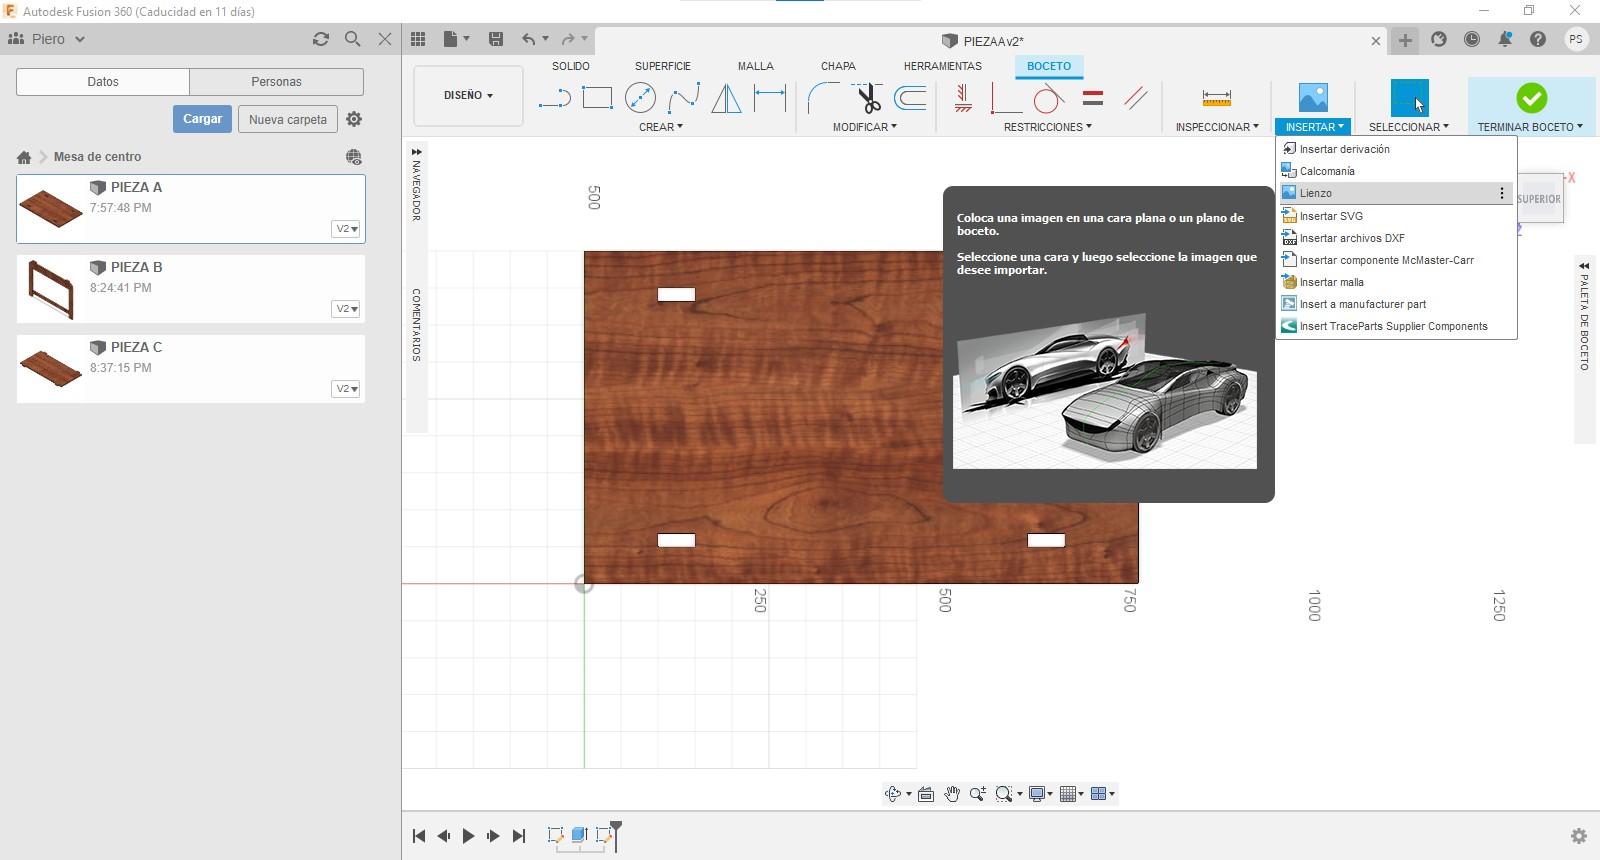Select the Line sketch tool
Screen dimensions: 1600x860
point(554,98)
